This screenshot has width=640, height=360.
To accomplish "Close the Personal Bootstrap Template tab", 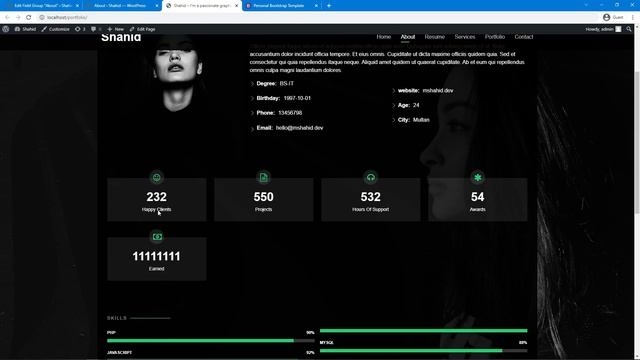I will (316, 6).
